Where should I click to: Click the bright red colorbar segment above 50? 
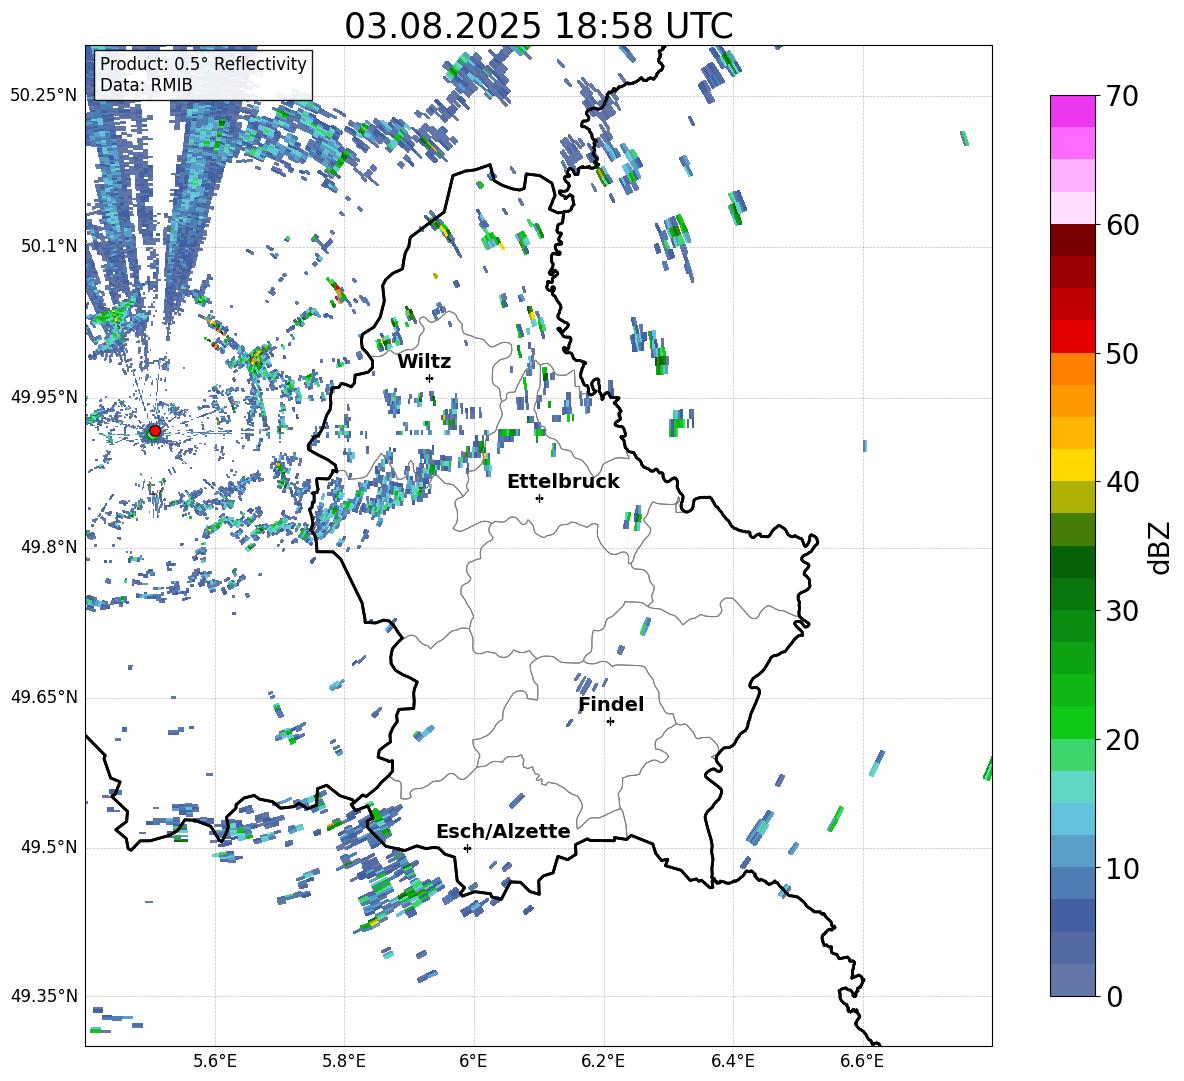(1073, 337)
